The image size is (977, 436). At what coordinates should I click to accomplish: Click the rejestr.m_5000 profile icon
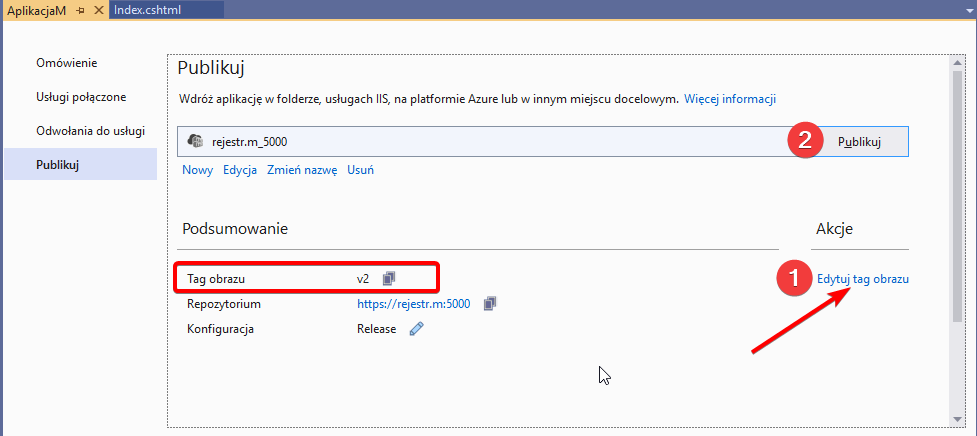point(196,142)
